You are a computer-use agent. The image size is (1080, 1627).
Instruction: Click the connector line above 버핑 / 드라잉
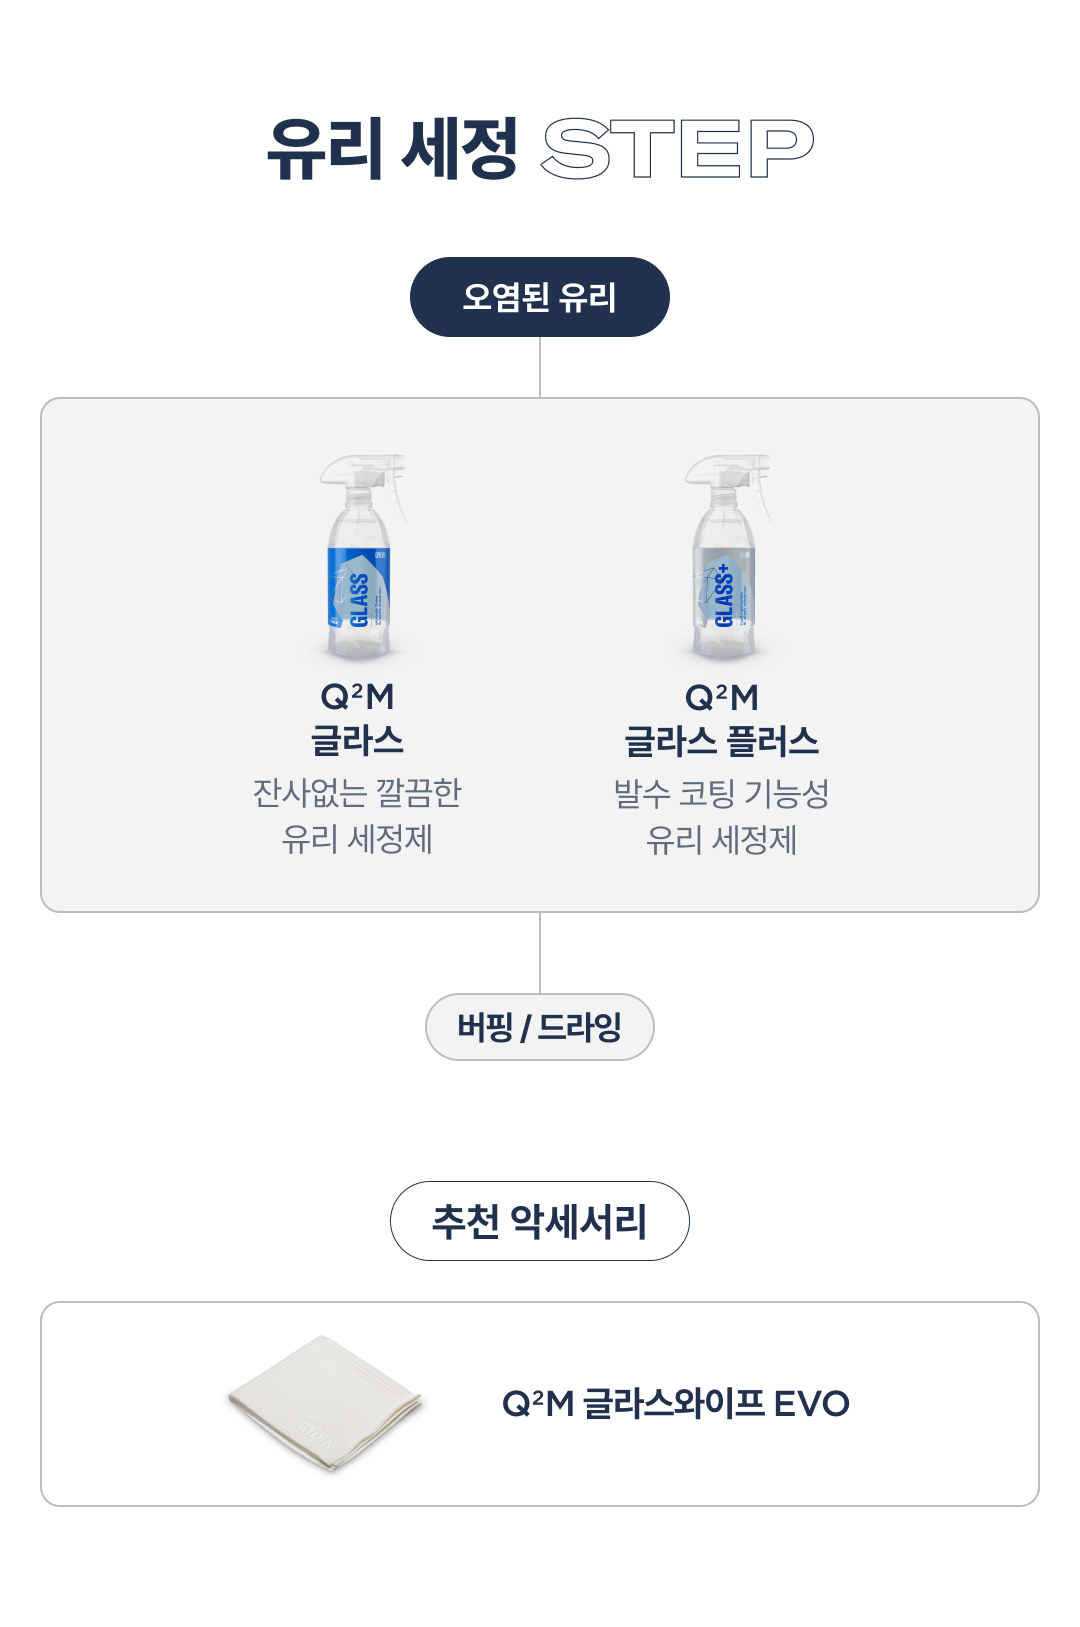(x=540, y=952)
